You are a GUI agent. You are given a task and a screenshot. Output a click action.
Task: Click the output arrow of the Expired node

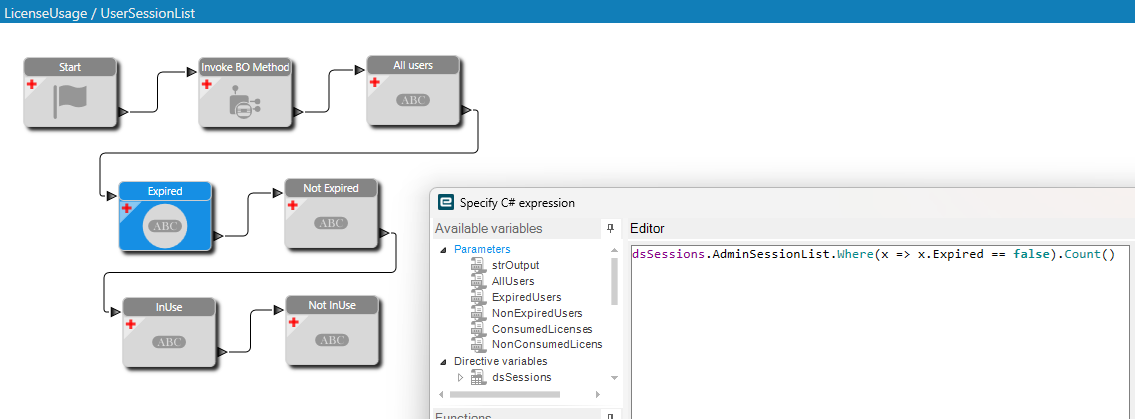[219, 235]
